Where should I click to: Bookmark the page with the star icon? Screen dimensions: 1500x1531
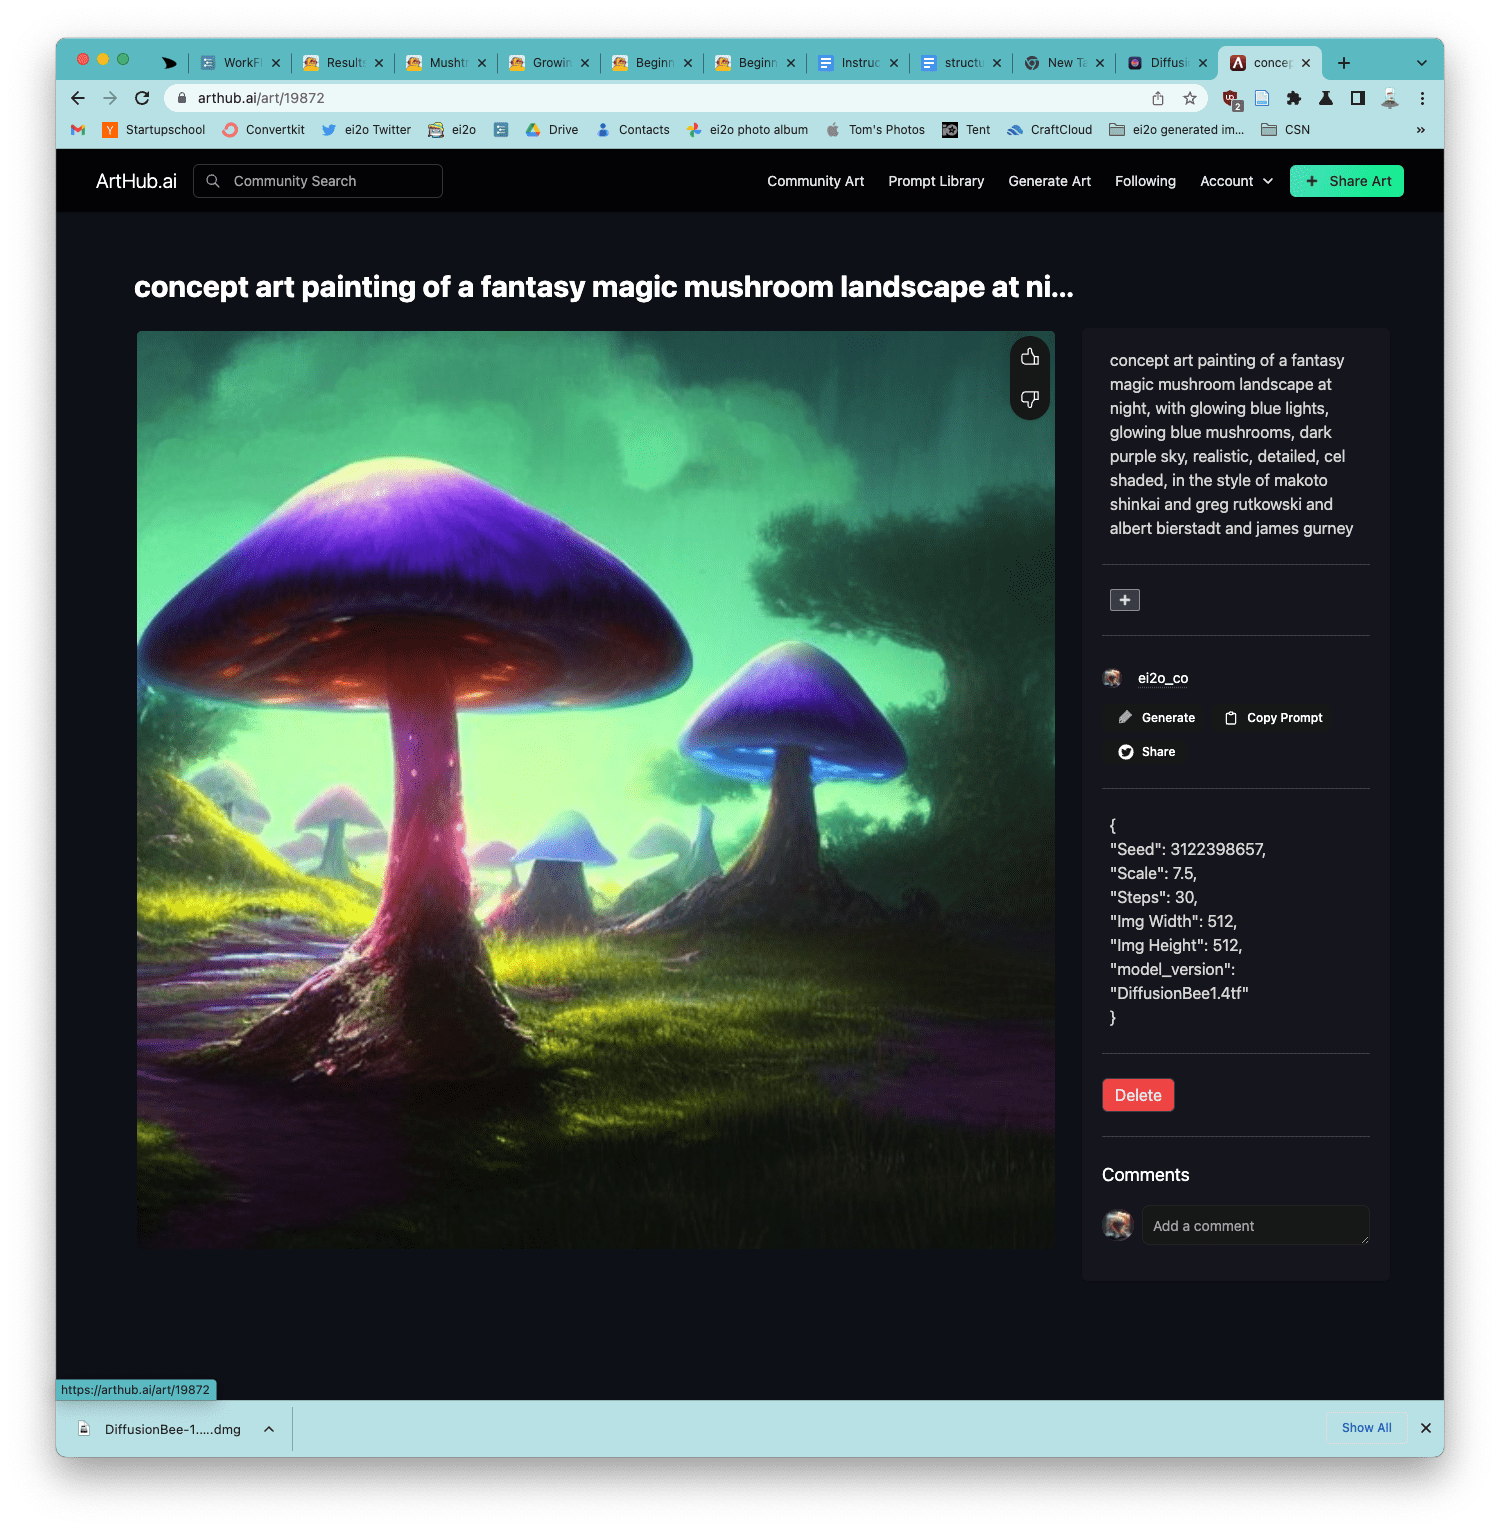tap(1190, 98)
